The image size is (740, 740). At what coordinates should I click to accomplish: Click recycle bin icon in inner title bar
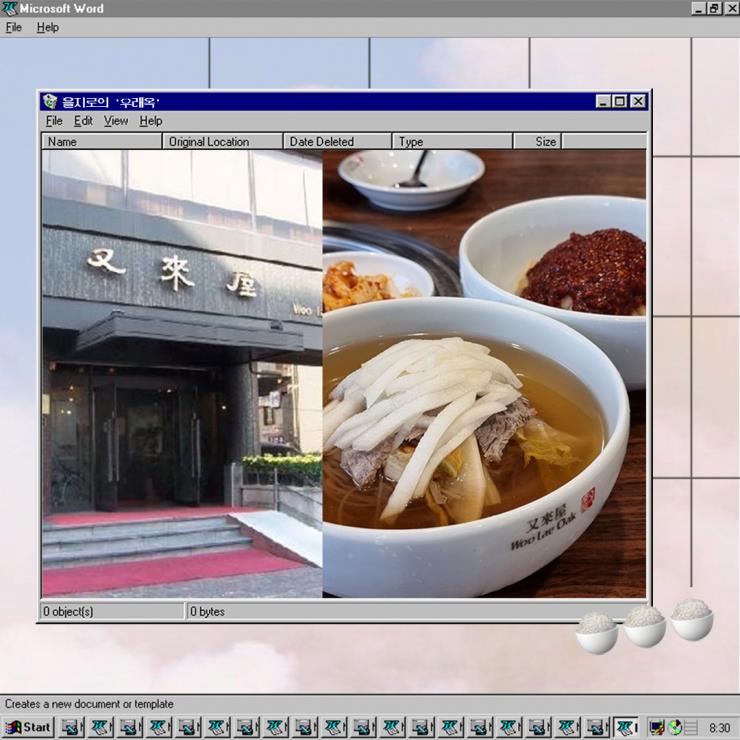(50, 101)
